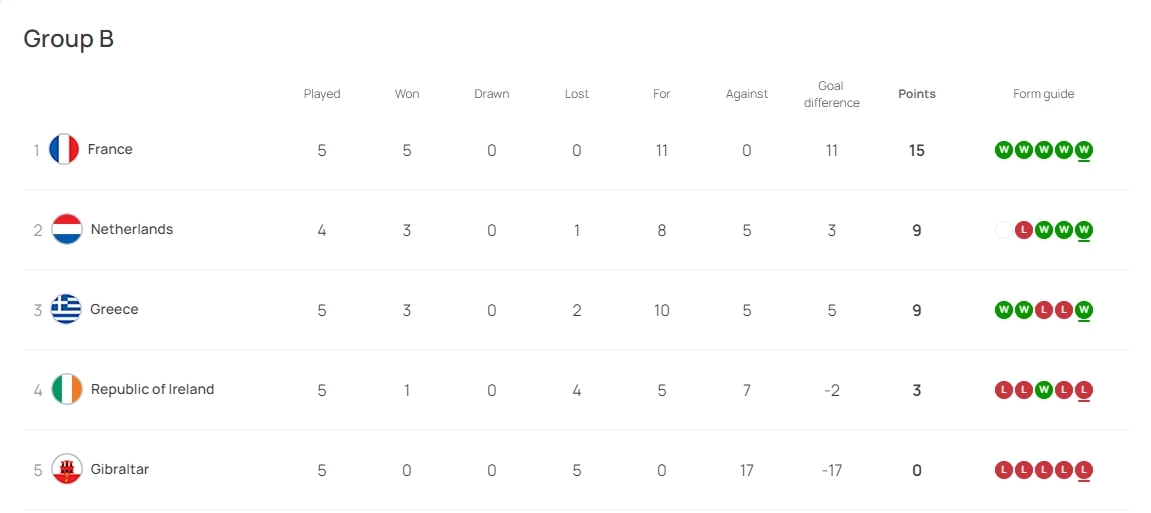The image size is (1151, 513).
Task: Click the Gibraltar flag icon
Action: (67, 470)
